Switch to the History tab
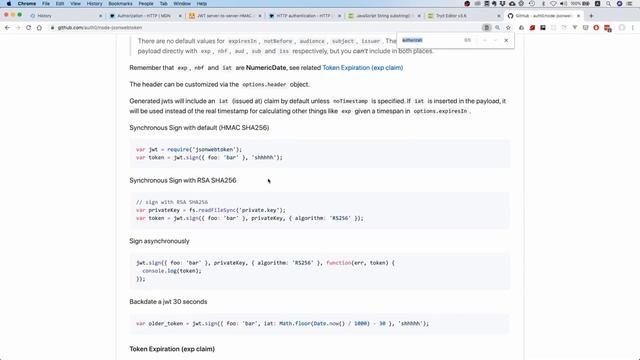Viewport: 640px width, 360px height. pos(65,16)
